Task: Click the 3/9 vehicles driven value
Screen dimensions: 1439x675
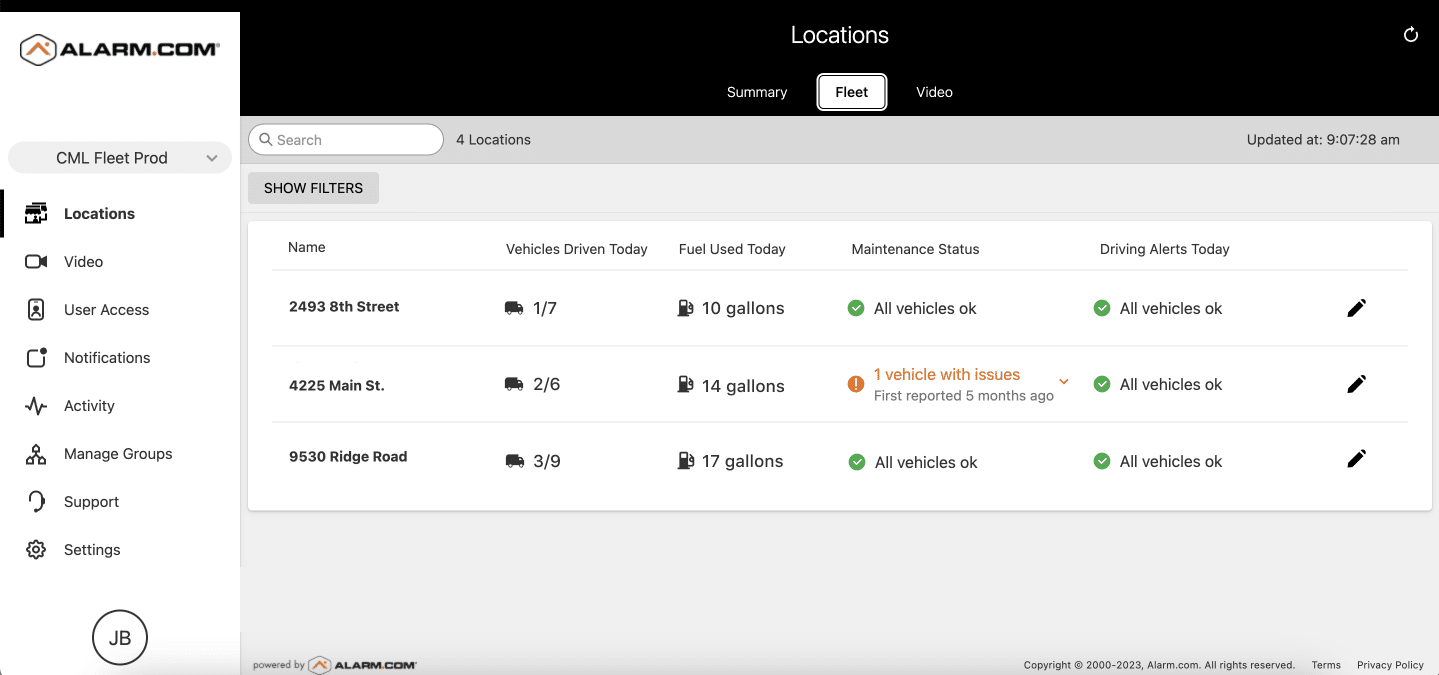Action: point(547,461)
